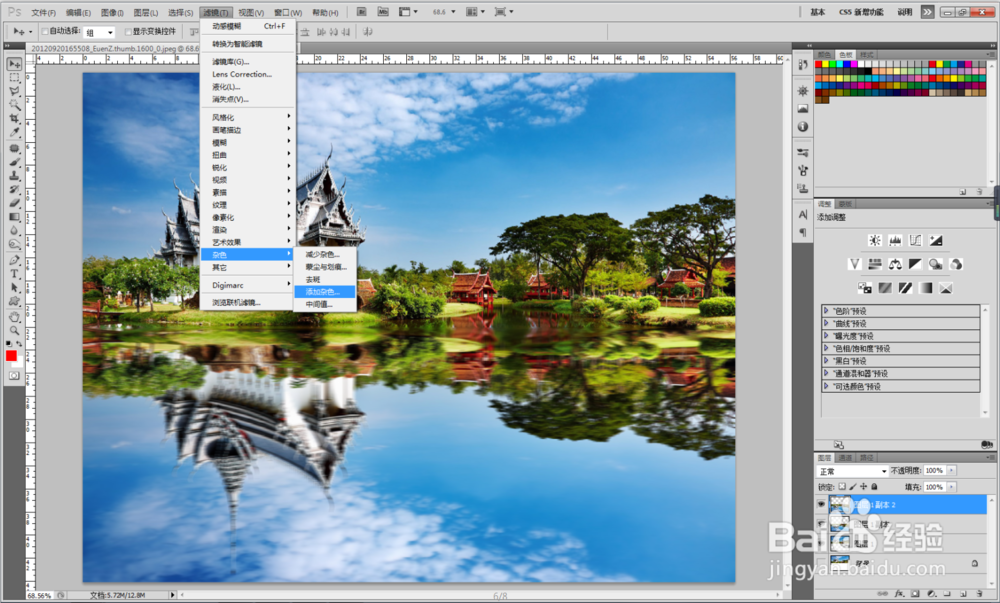Expand the "曲线"预设 list
1000x603 pixels.
pos(827,323)
